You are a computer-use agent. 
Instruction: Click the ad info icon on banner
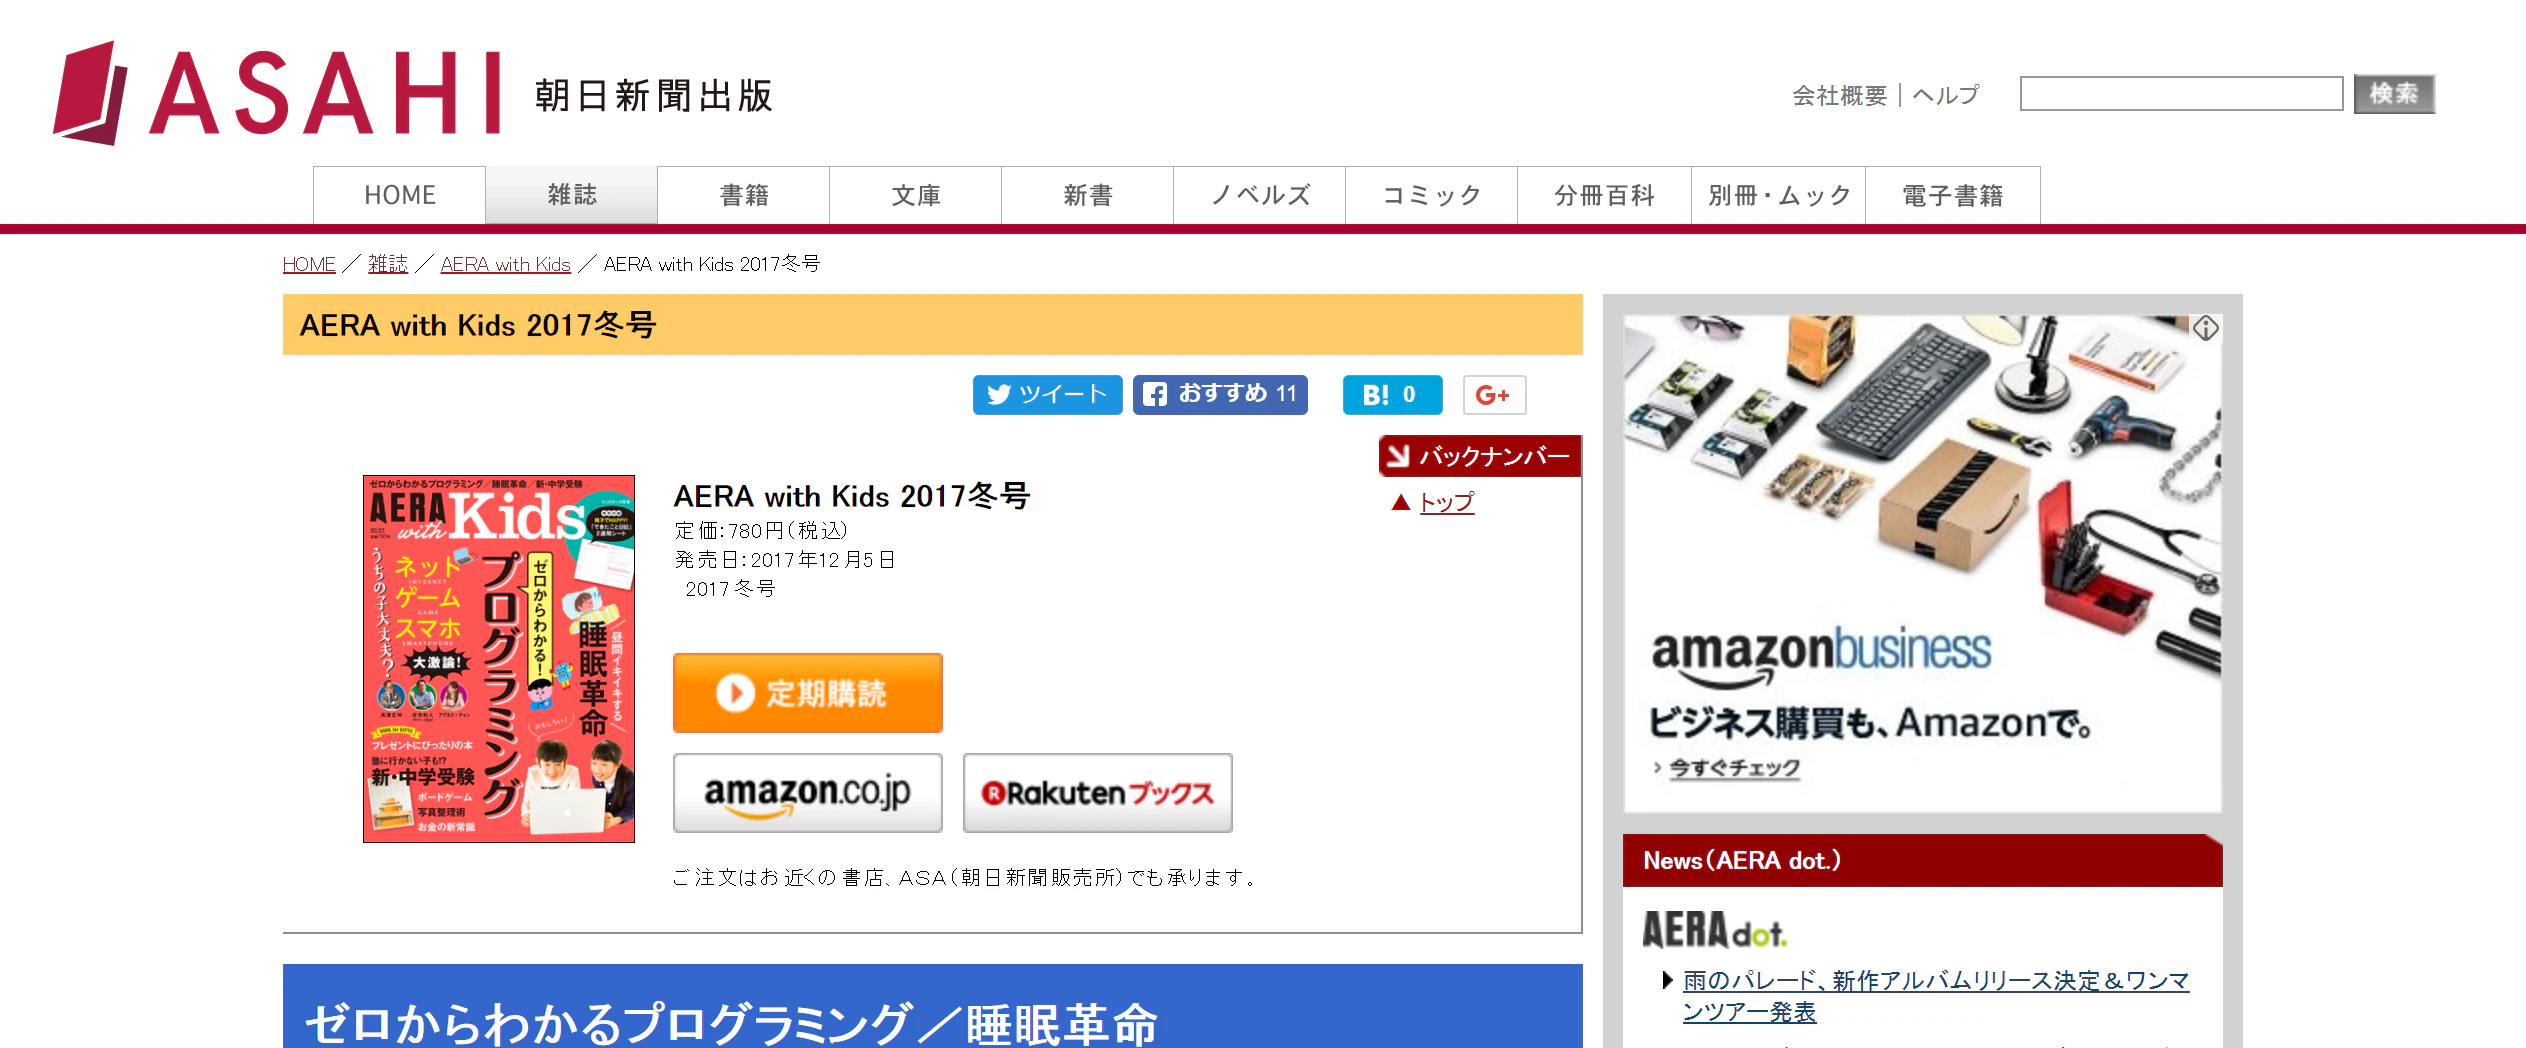pyautogui.click(x=2206, y=329)
